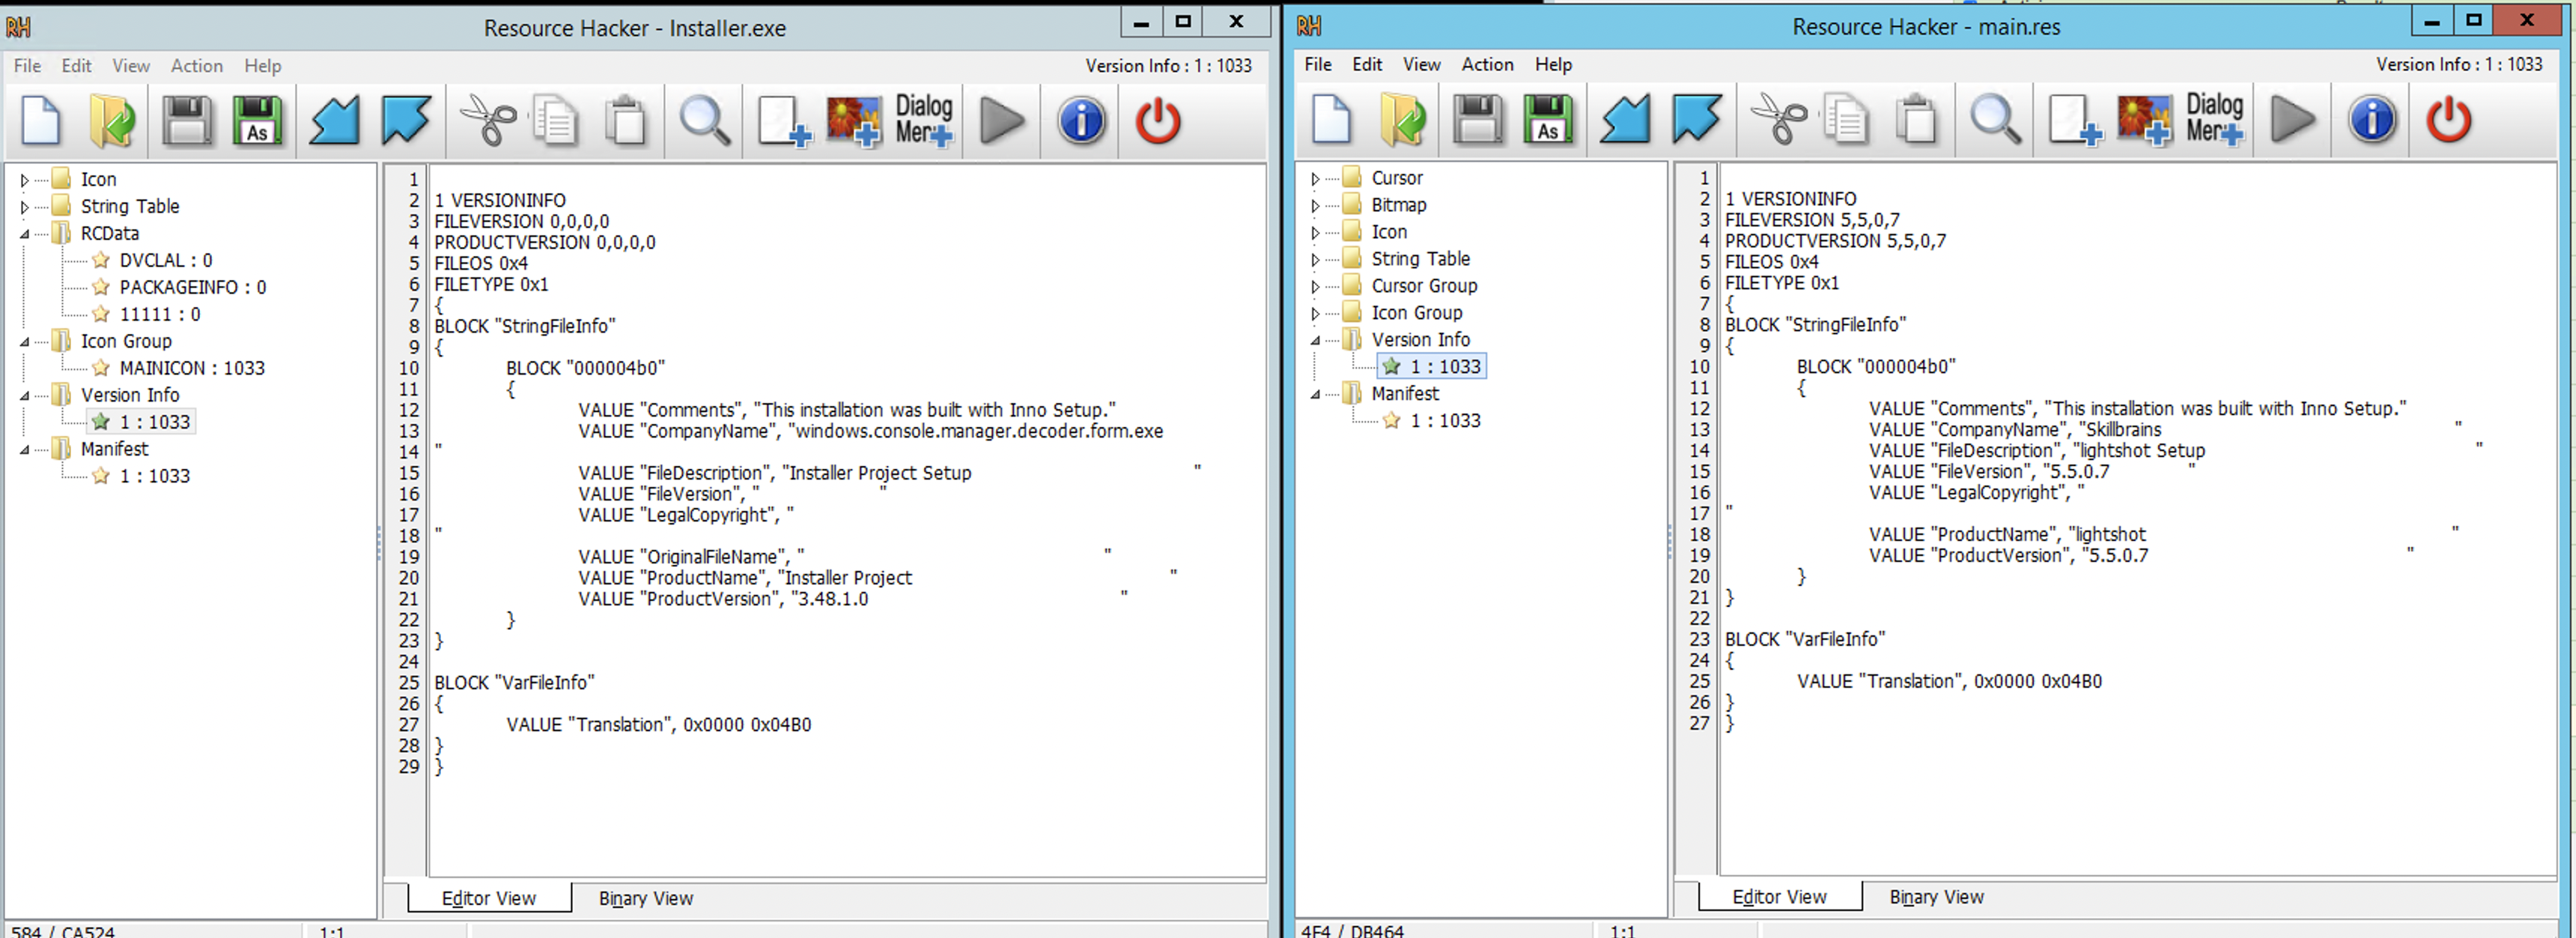Screen dimensions: 2576x938
Task: Expand Icon Group folder in main.res tree
Action: pos(1315,313)
